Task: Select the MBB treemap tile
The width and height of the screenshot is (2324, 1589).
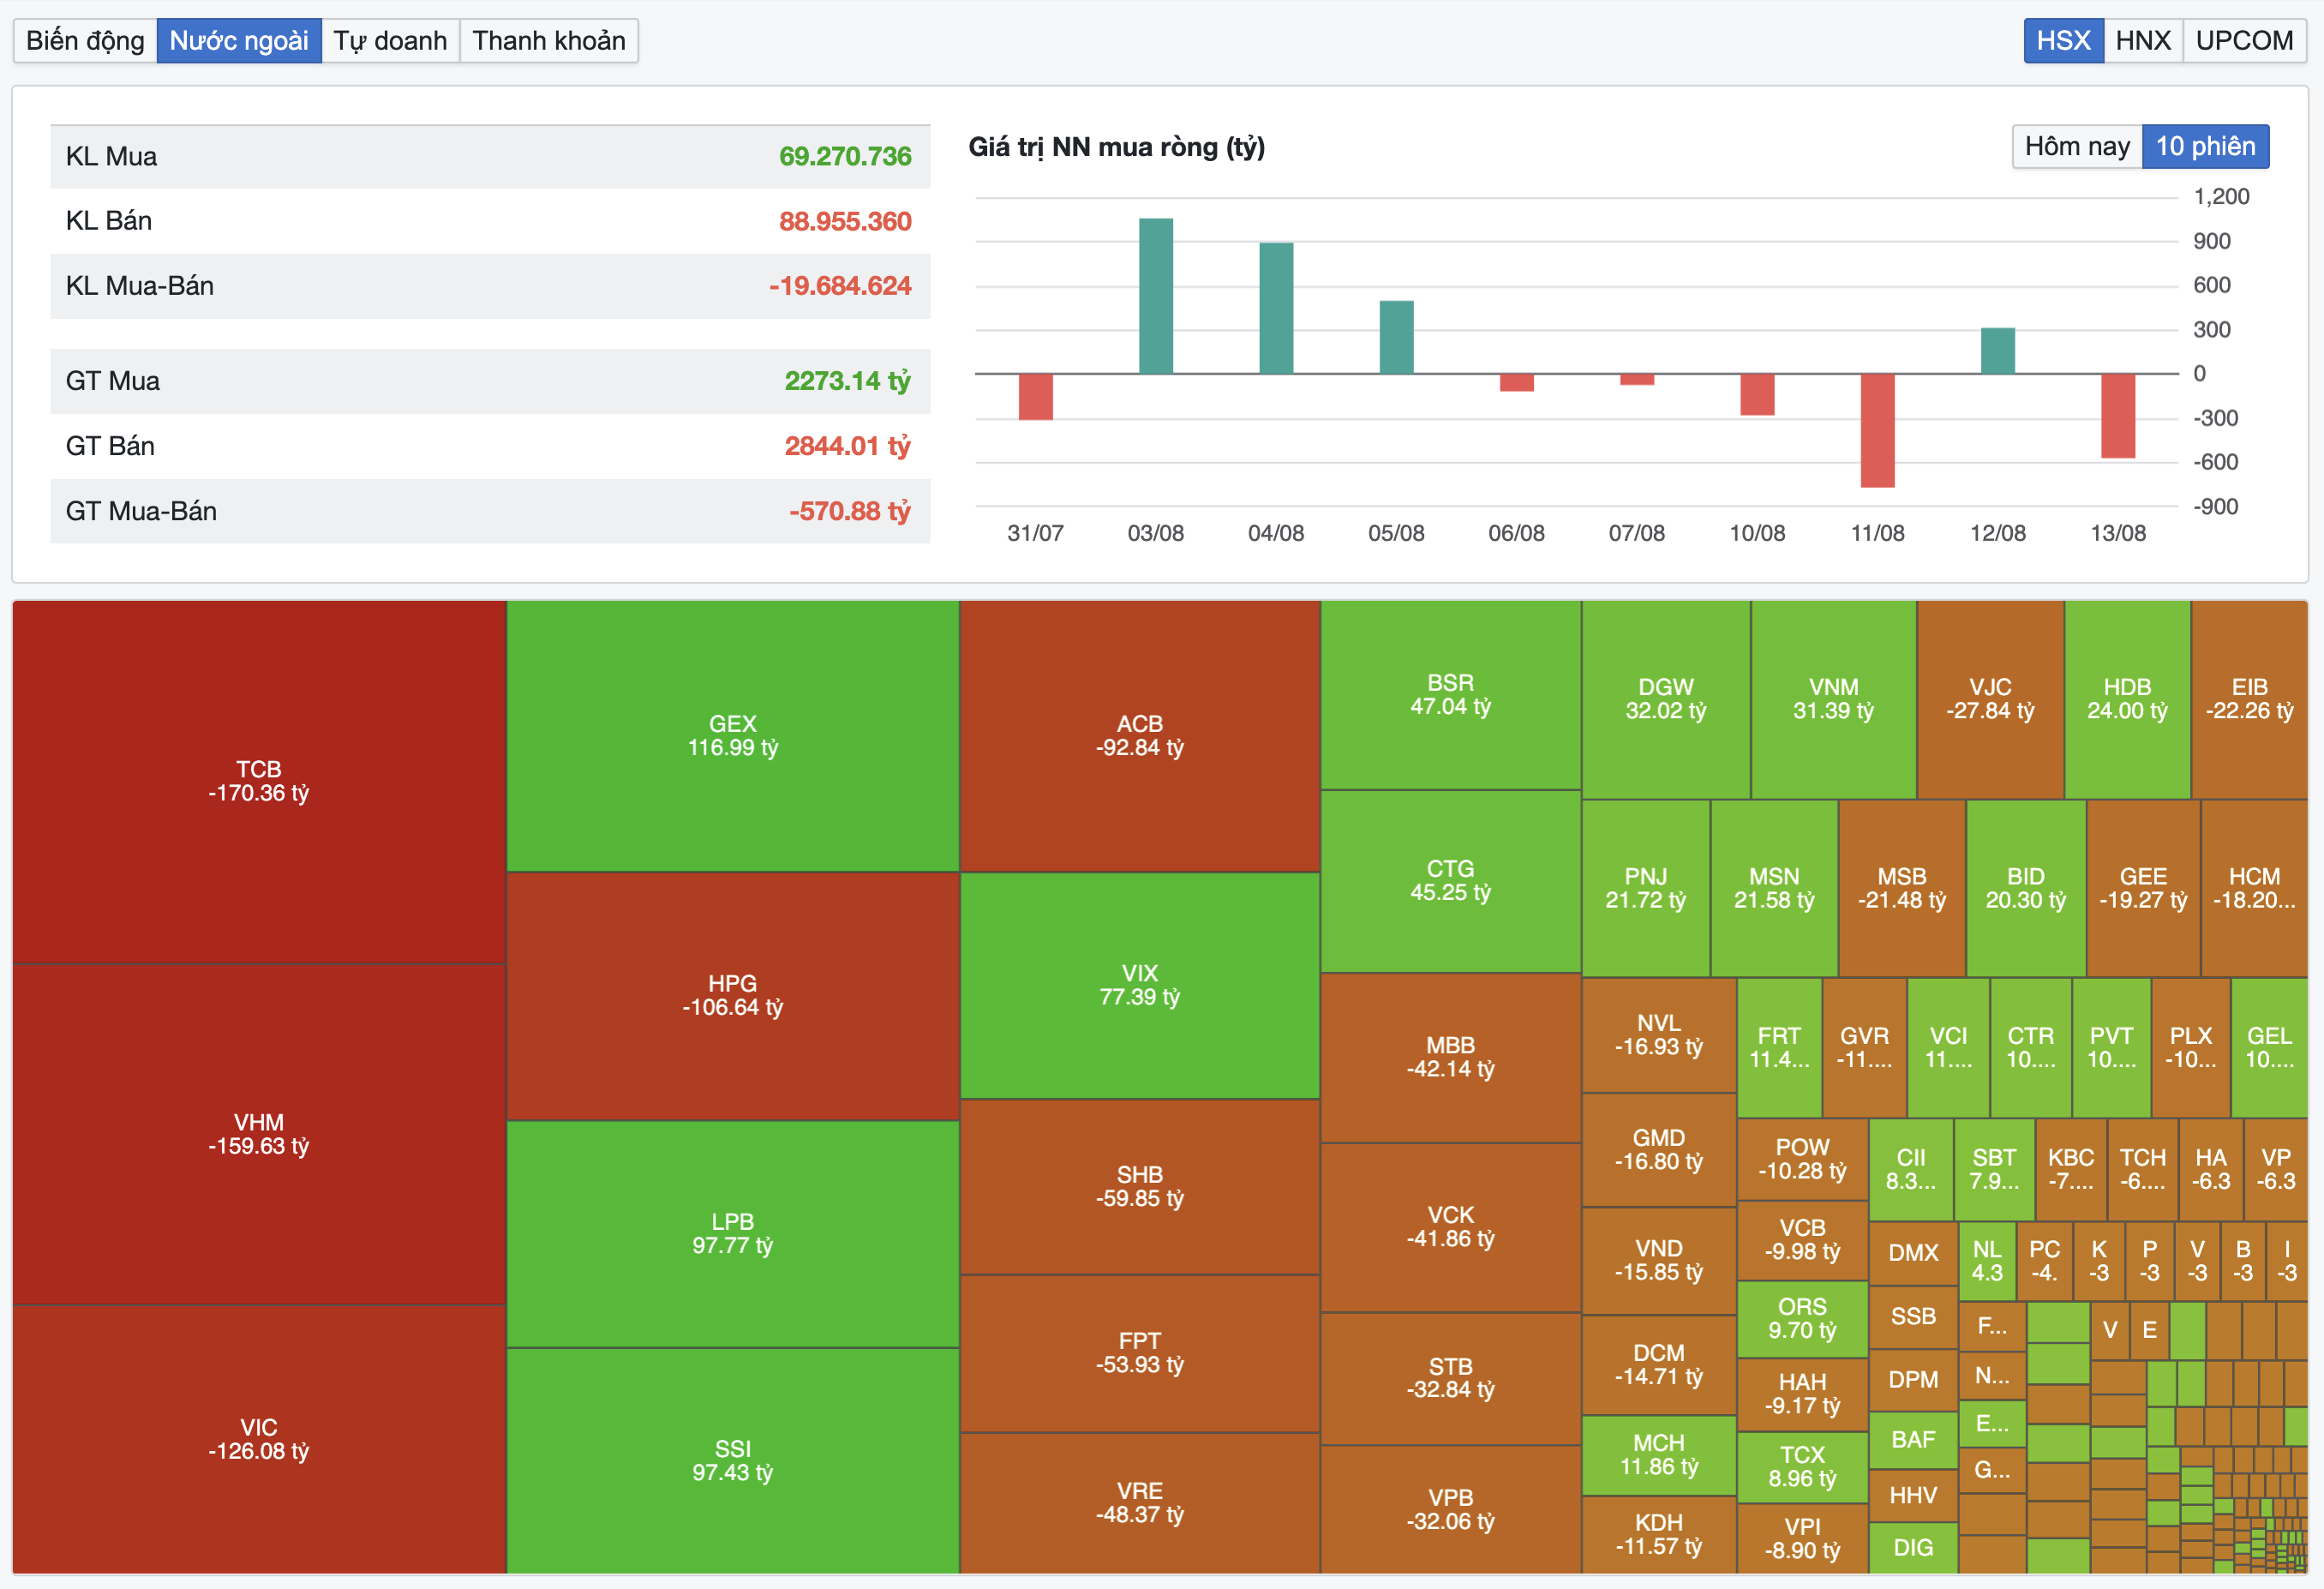Action: click(1451, 1058)
